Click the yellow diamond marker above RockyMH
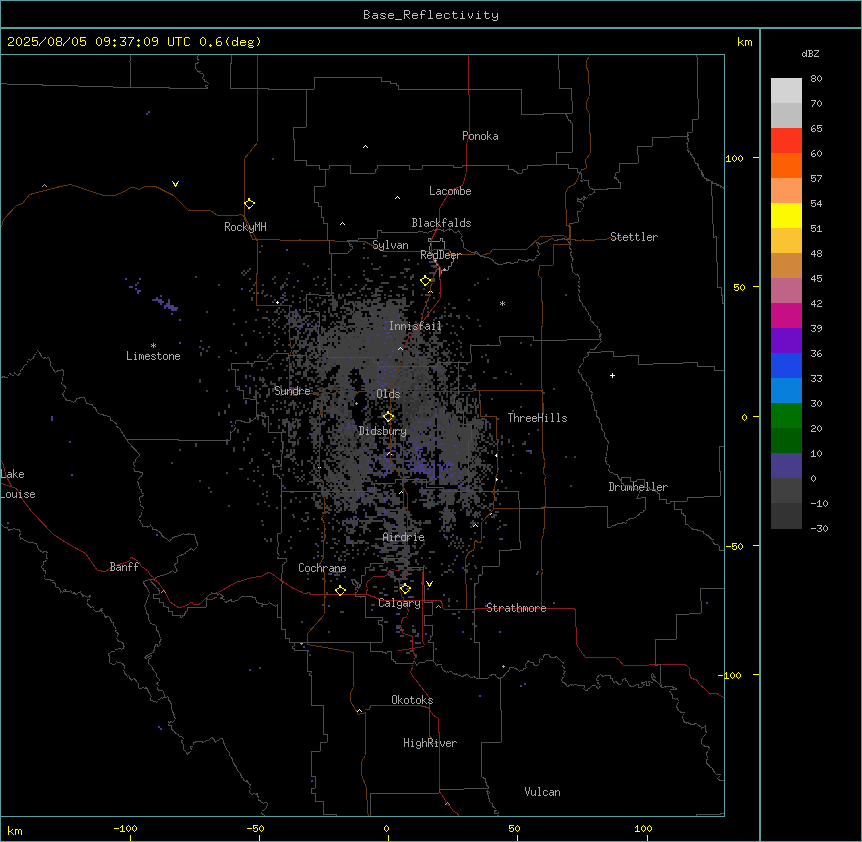The height and width of the screenshot is (842, 862). click(250, 204)
